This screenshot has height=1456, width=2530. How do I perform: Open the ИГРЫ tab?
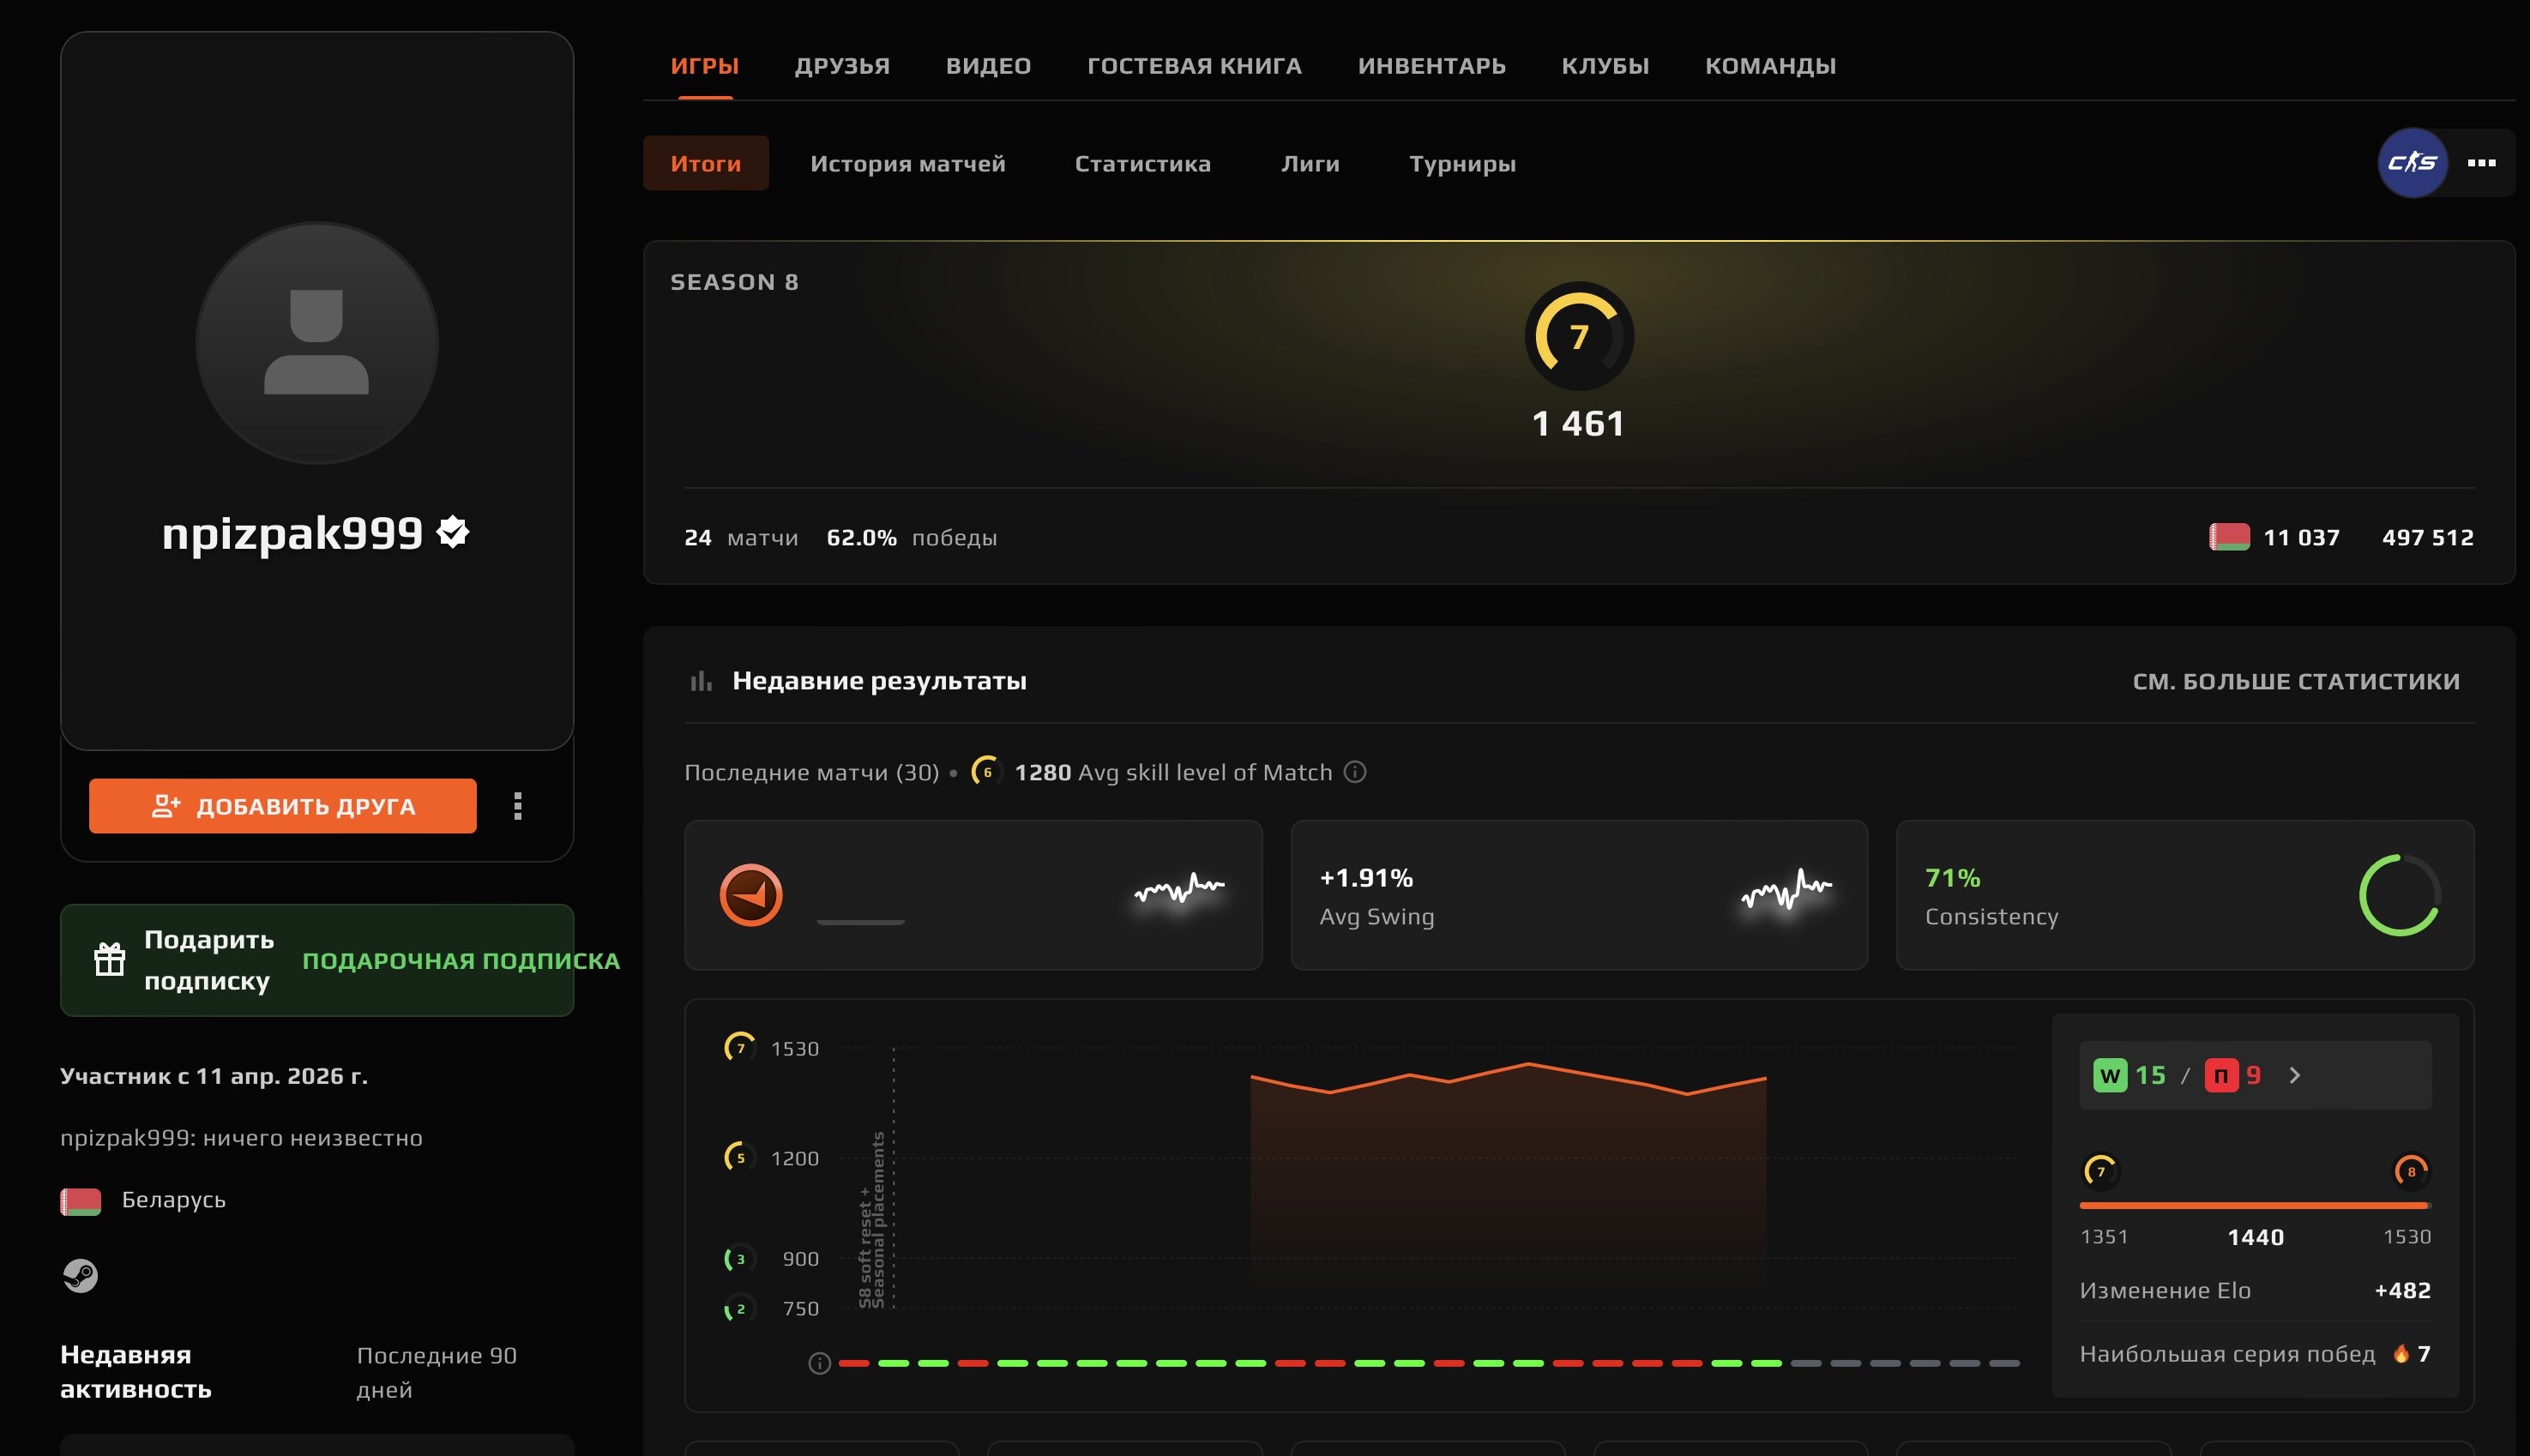[x=705, y=66]
